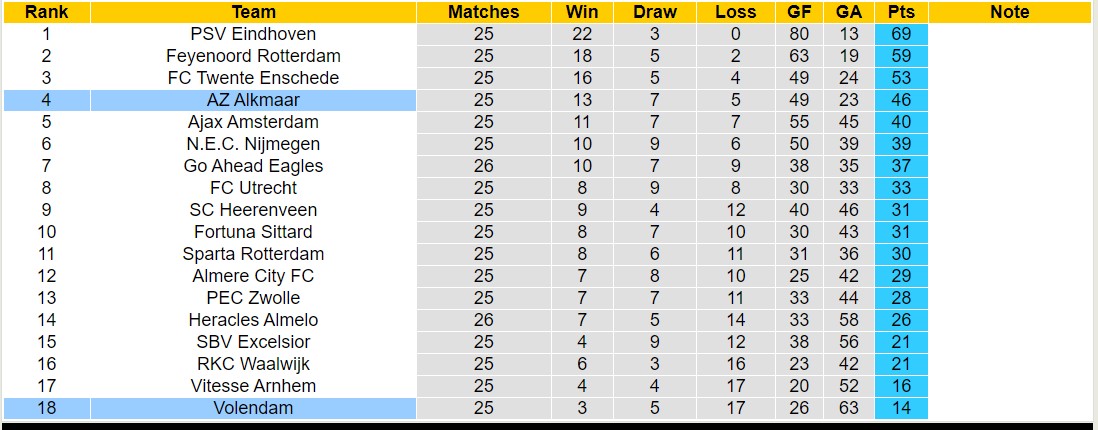
Task: Click the Loss column header
Action: pyautogui.click(x=736, y=12)
